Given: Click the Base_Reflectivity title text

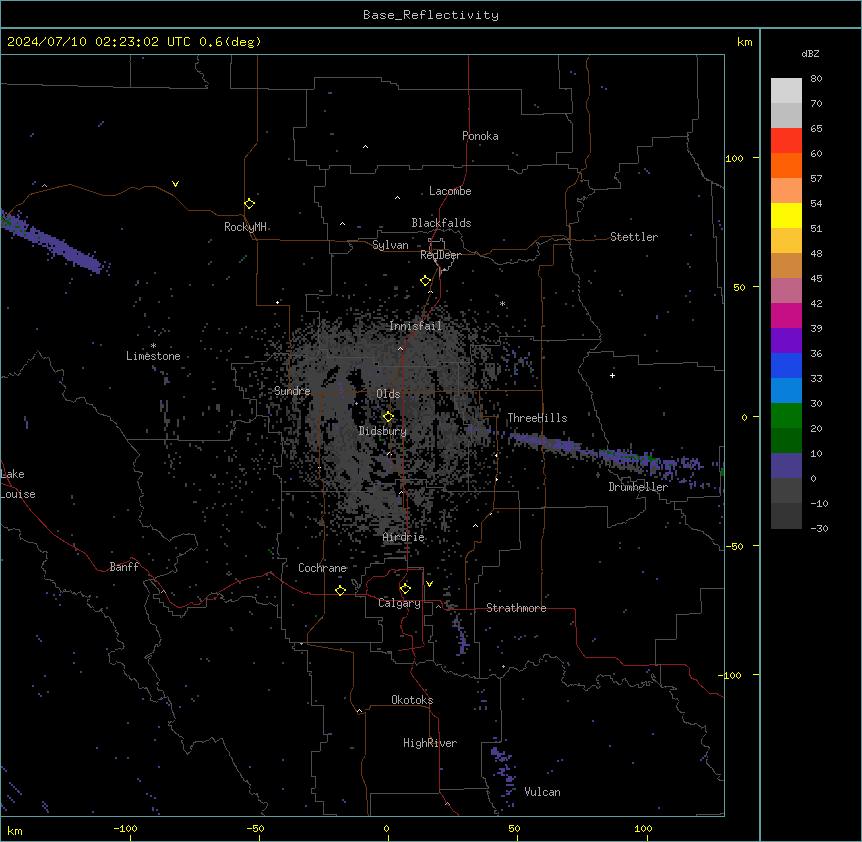Looking at the screenshot, I should click(x=431, y=15).
